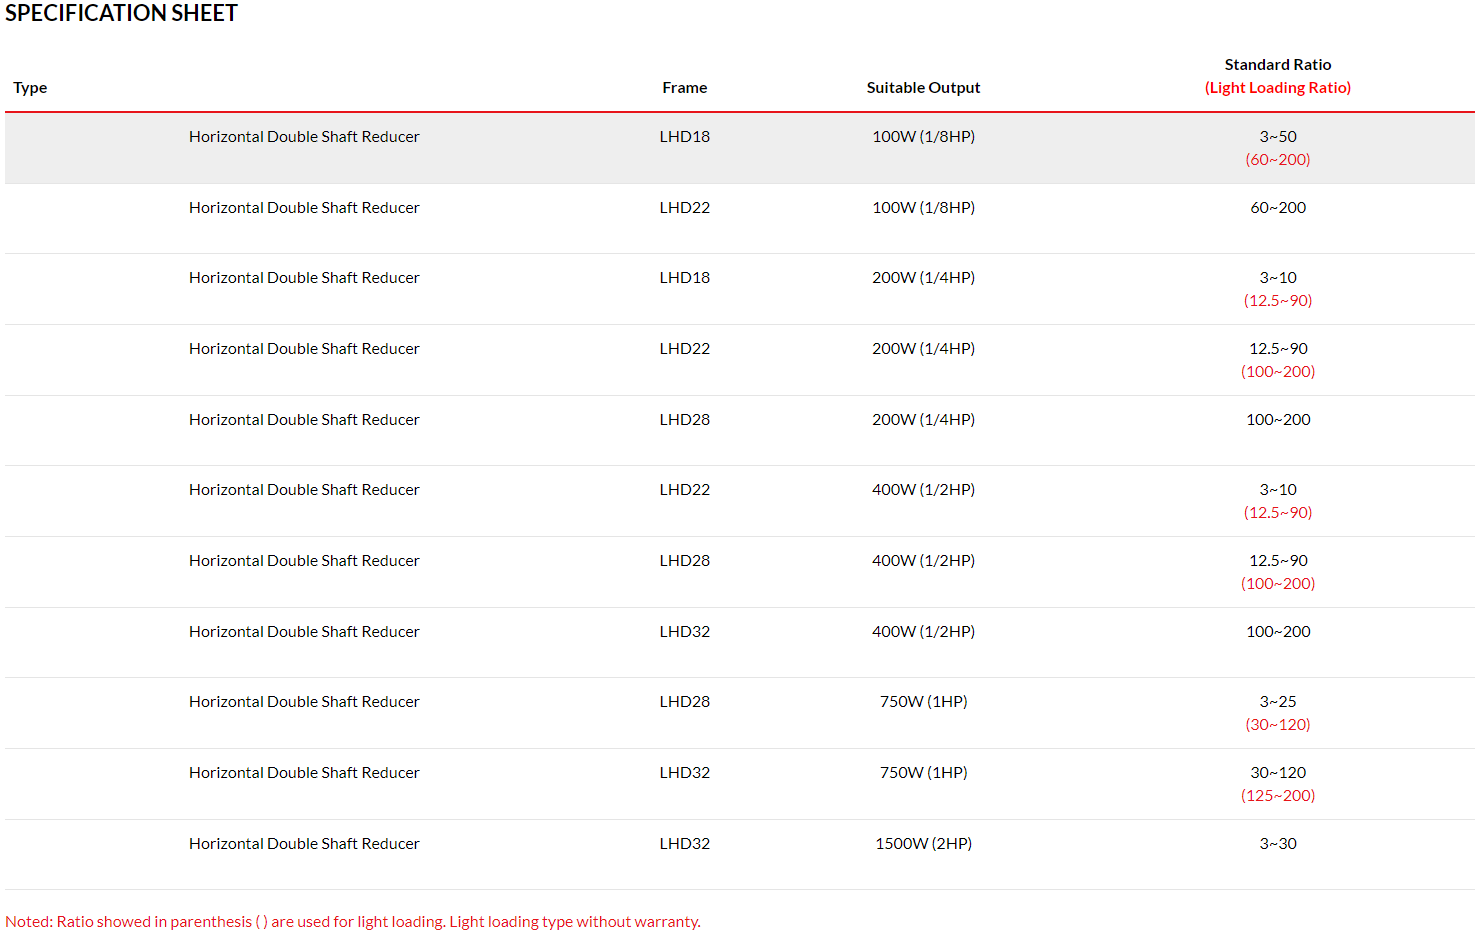Click the red (Light Loading Ratio) header label
Screen dimensions: 1482x933
coord(1278,88)
